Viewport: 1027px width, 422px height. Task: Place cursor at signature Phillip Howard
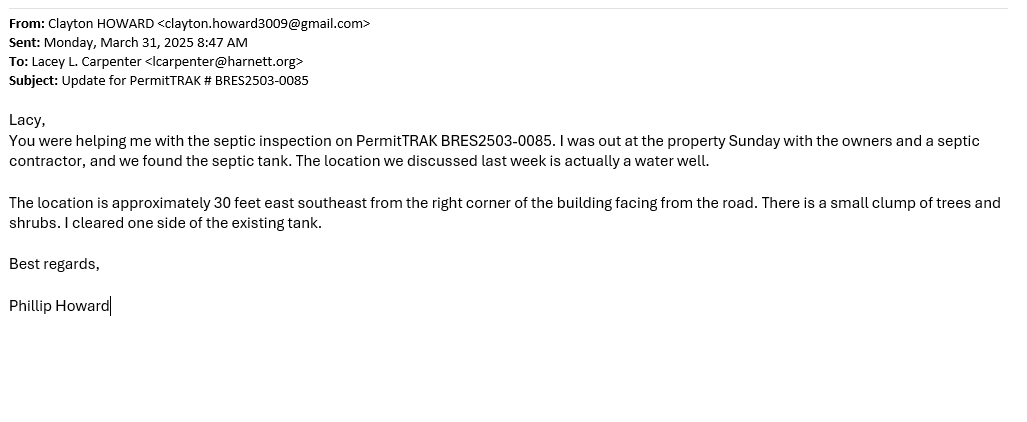pyautogui.click(x=110, y=307)
